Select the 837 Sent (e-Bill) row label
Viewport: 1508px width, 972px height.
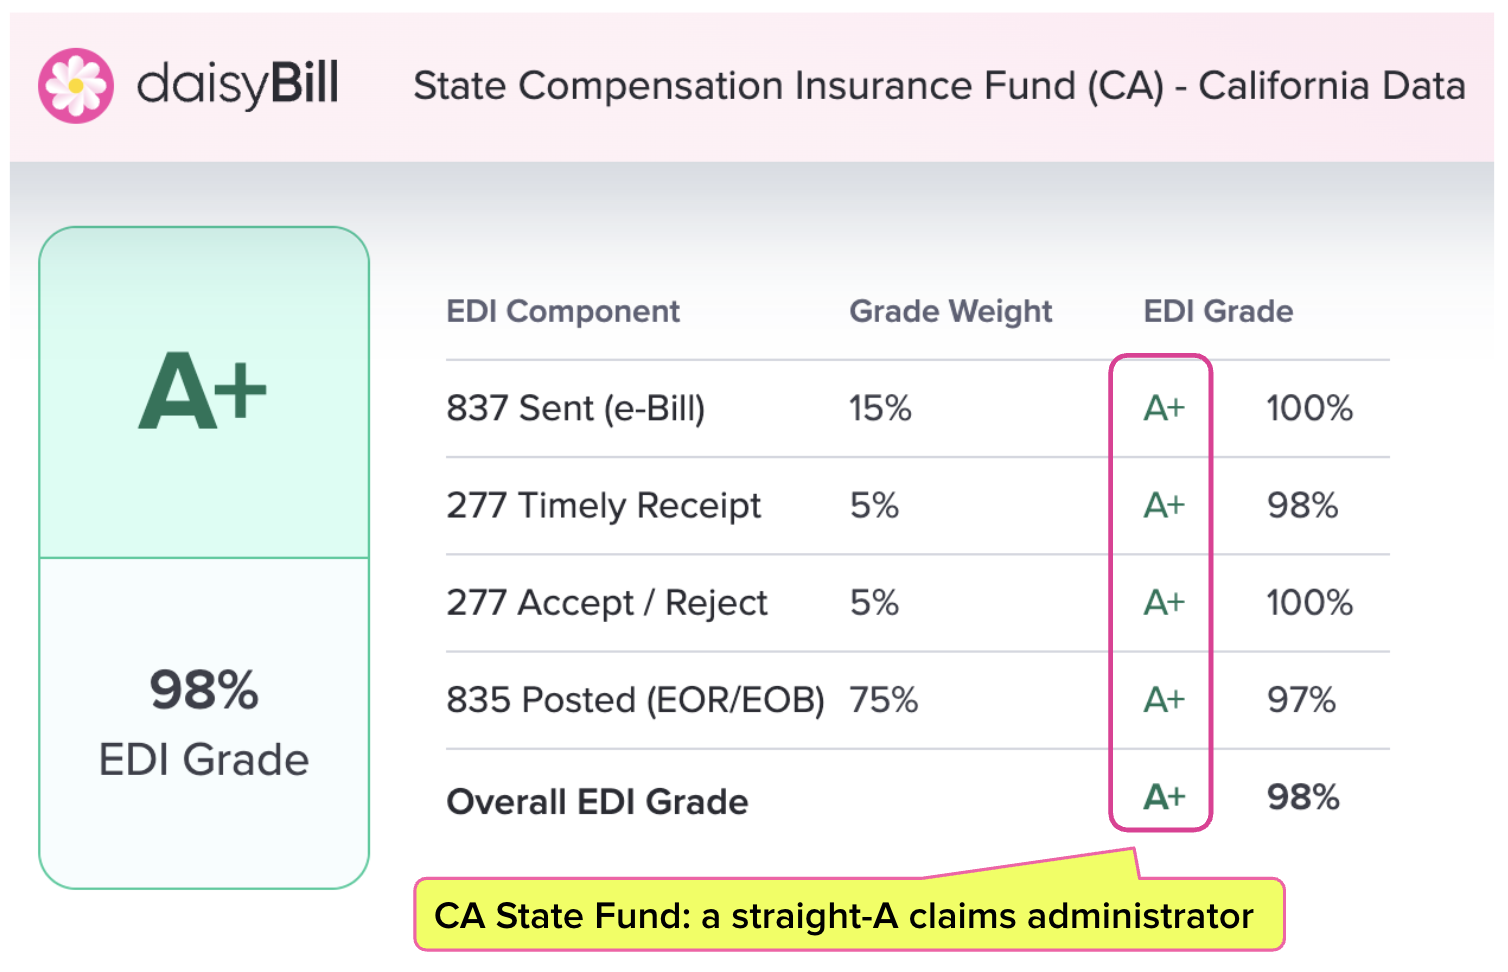(576, 408)
